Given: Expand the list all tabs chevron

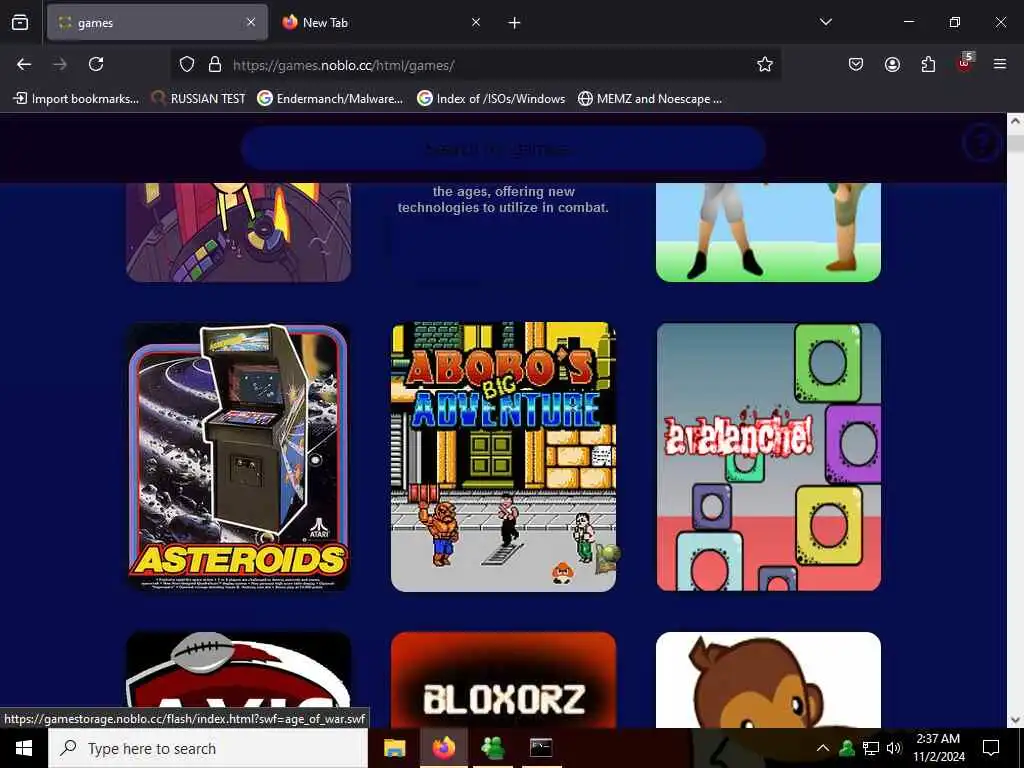Looking at the screenshot, I should [x=826, y=22].
